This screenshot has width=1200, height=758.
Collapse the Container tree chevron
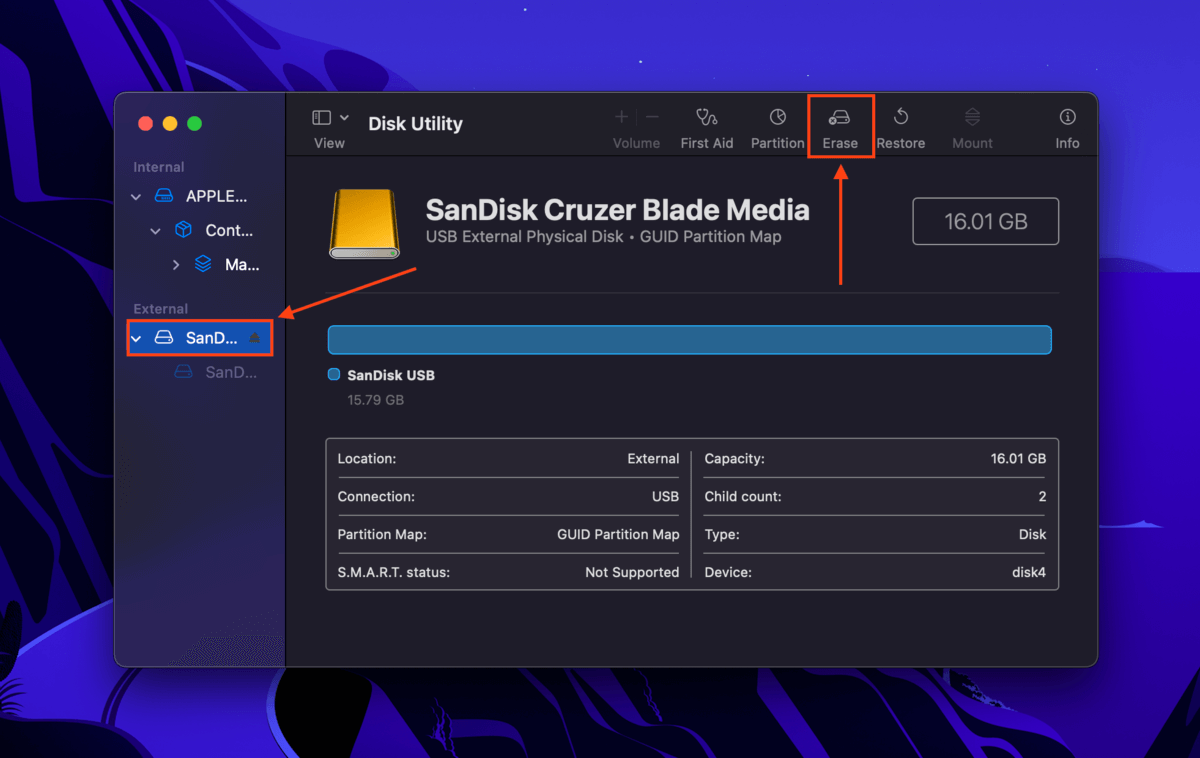tap(156, 231)
